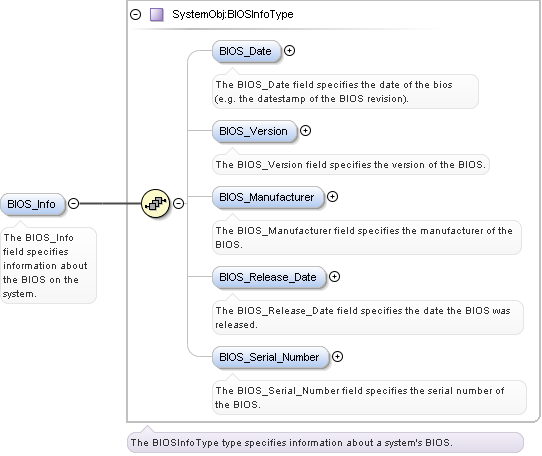Click the yellow sequence compositor icon

(156, 204)
